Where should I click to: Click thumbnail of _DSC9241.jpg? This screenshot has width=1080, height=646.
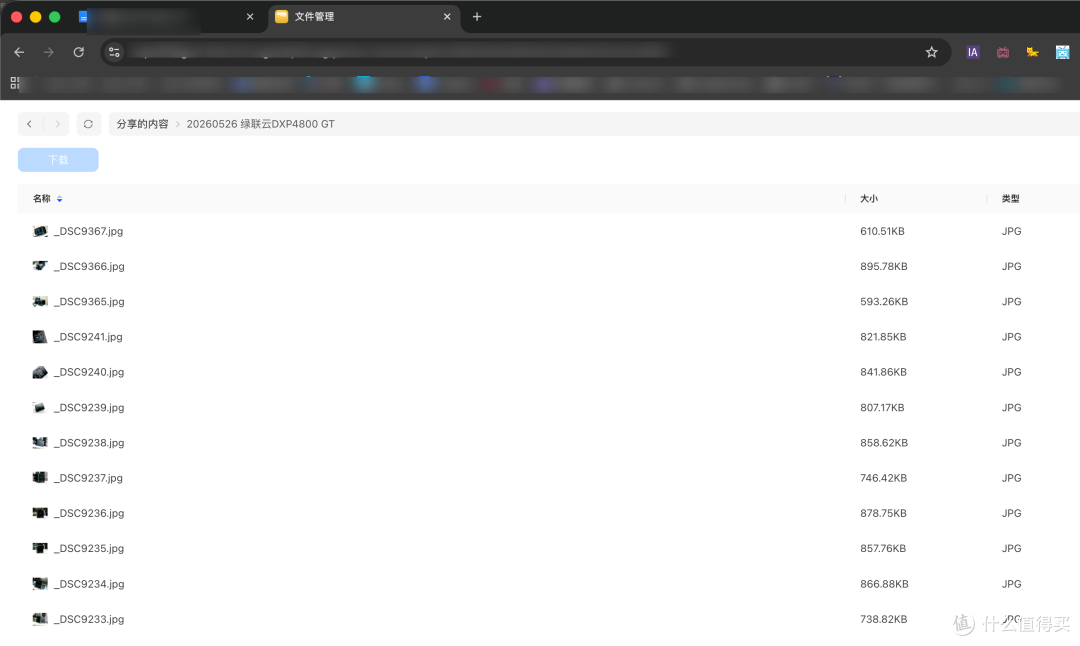[40, 337]
